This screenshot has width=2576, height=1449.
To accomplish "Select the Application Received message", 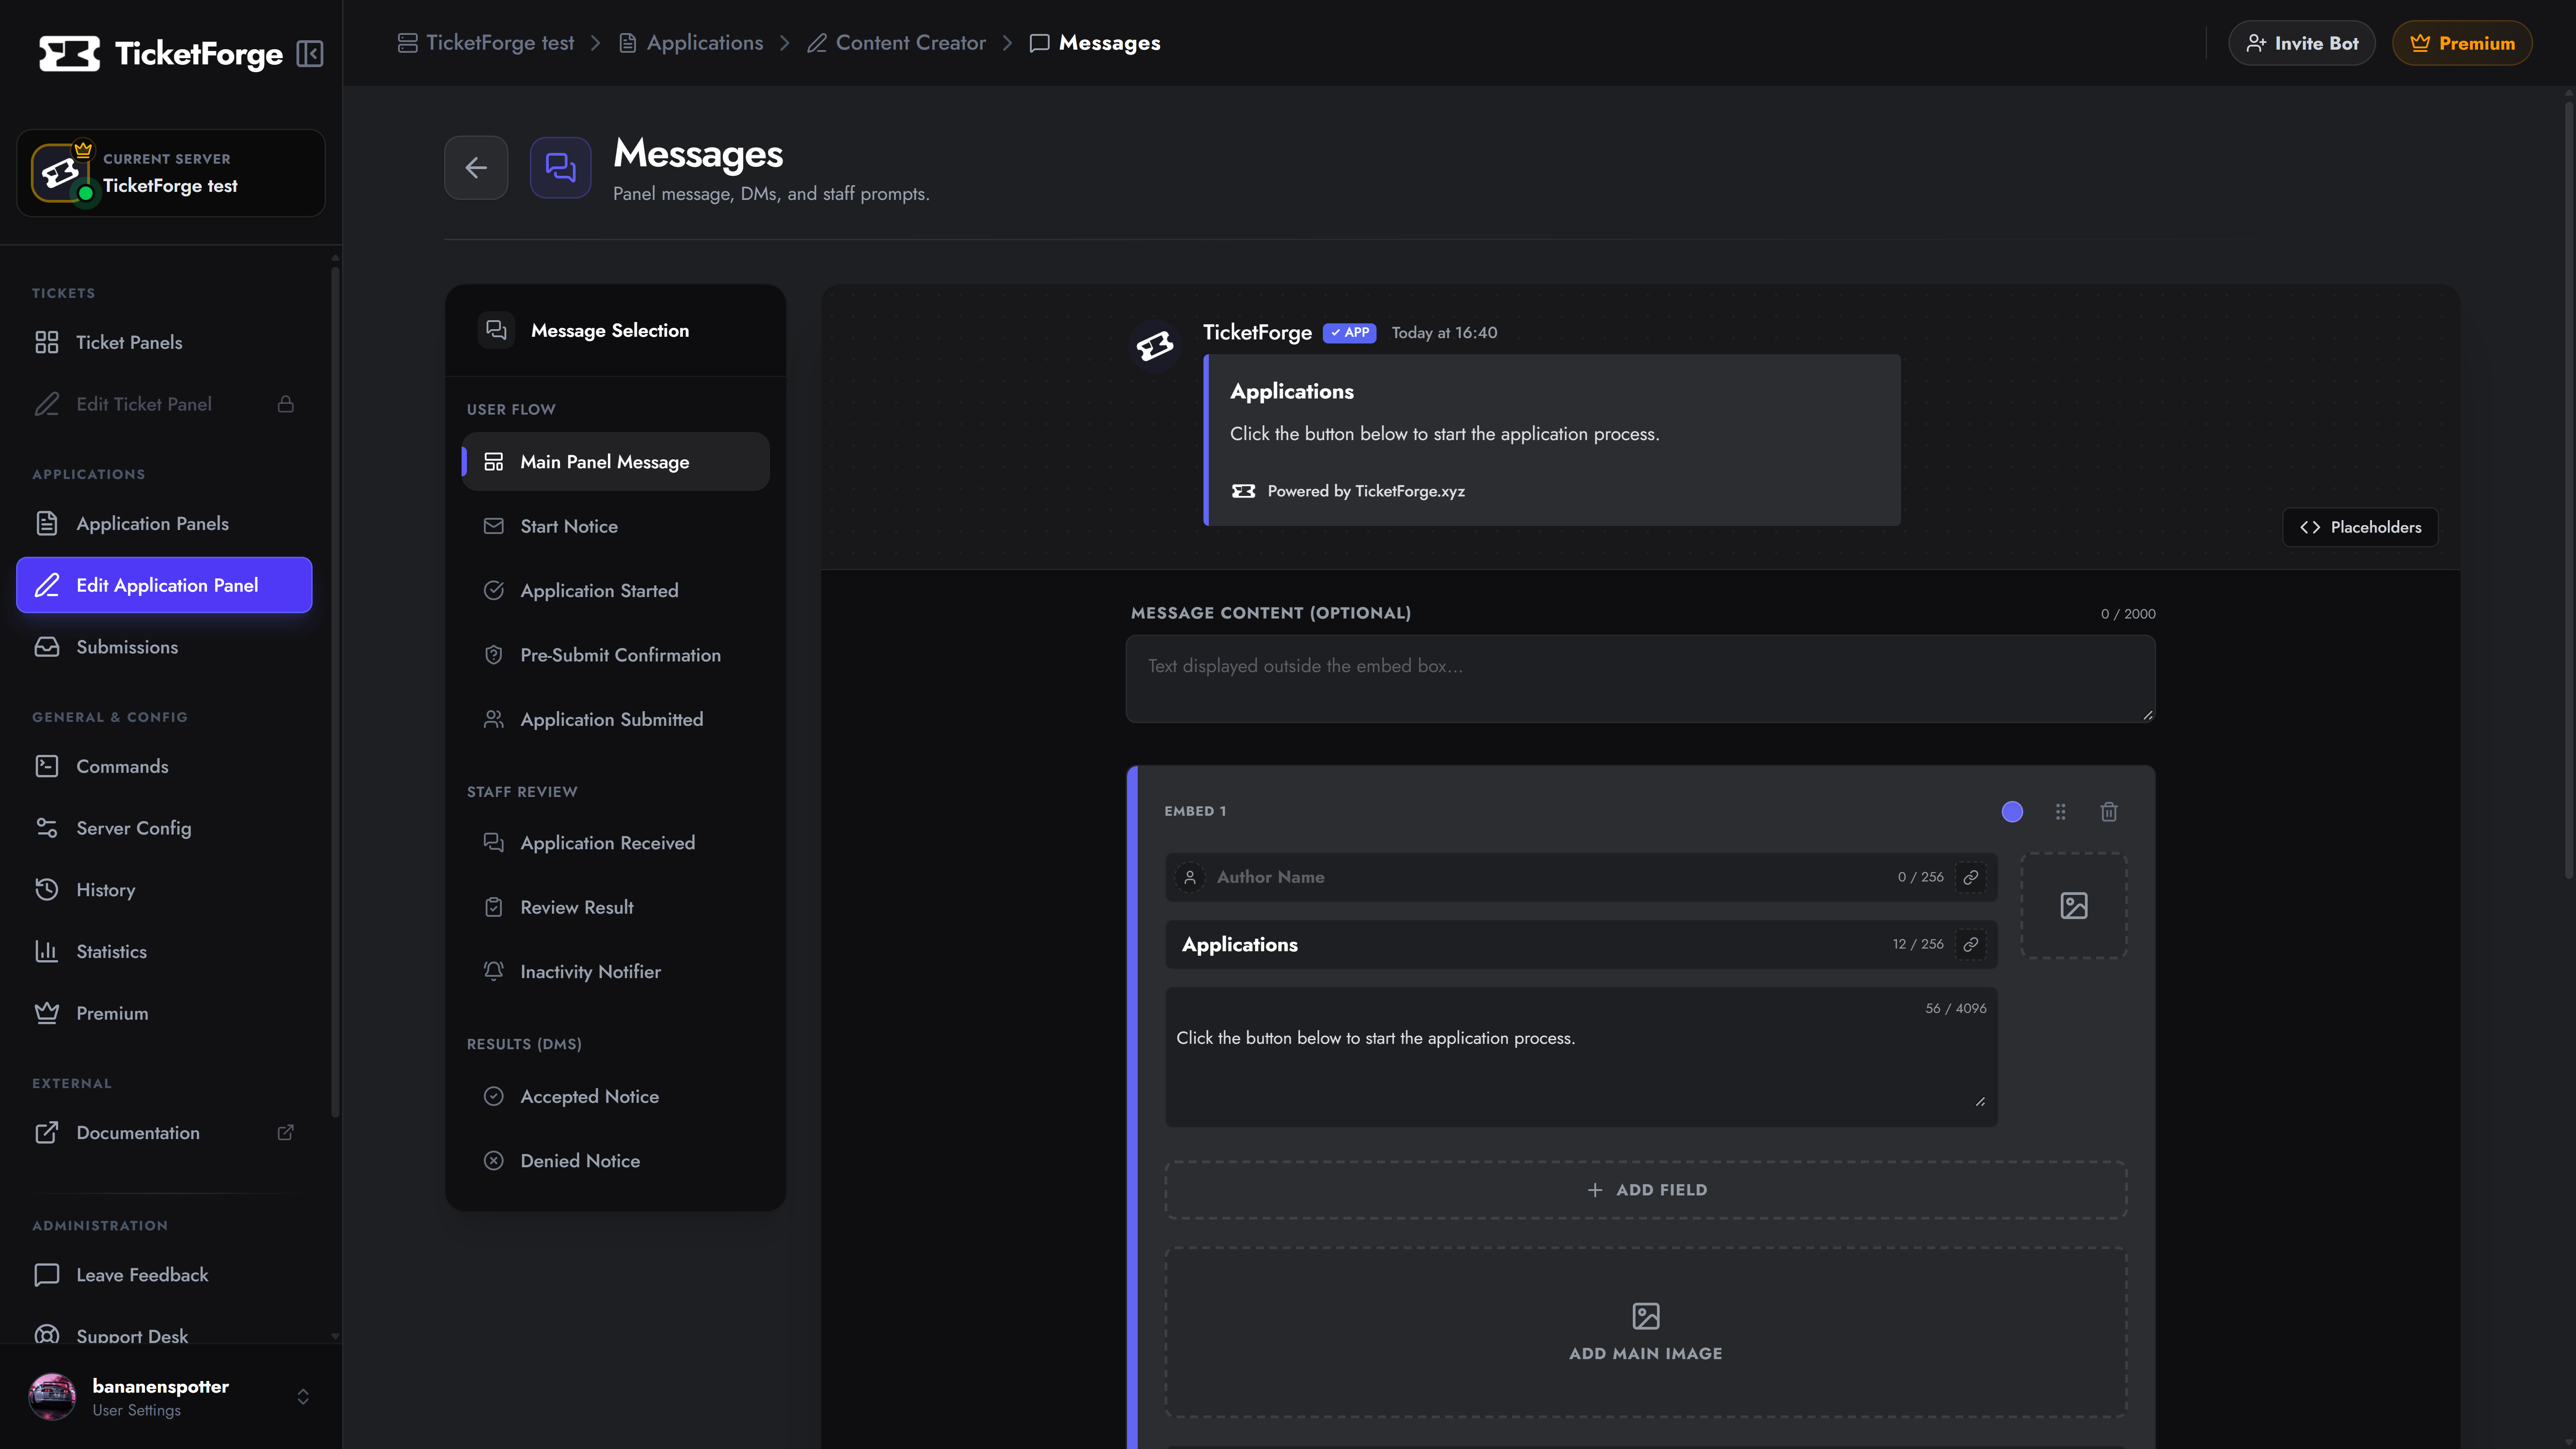I will [615, 842].
